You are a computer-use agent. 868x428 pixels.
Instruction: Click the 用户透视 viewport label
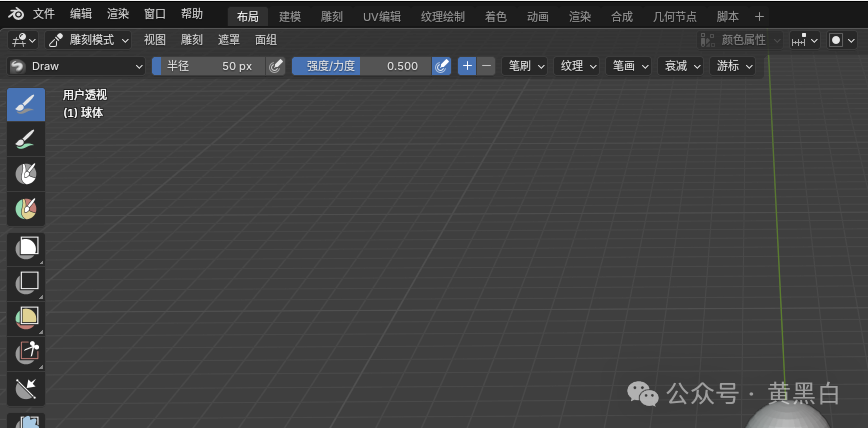pos(85,95)
